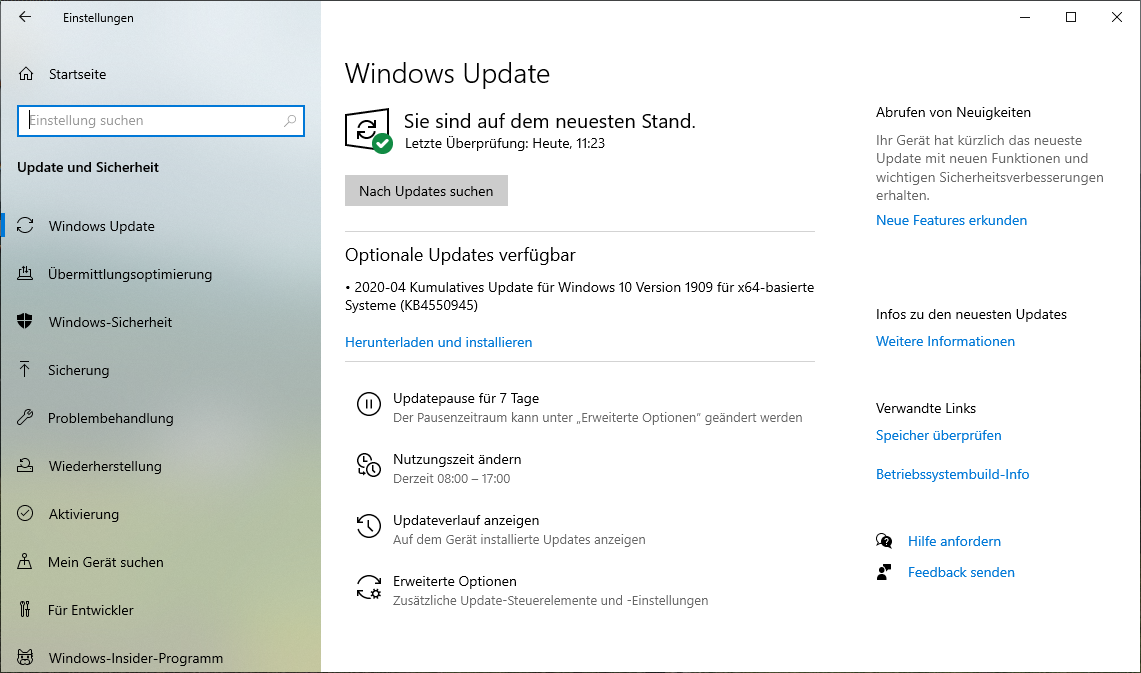Click the update status icon with green check

click(x=368, y=132)
